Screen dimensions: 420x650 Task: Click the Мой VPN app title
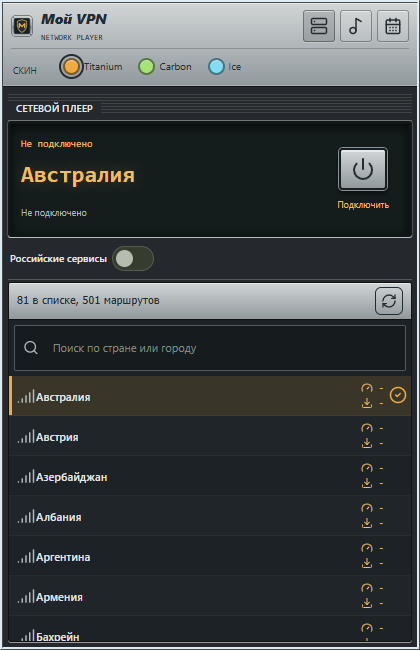pos(74,19)
